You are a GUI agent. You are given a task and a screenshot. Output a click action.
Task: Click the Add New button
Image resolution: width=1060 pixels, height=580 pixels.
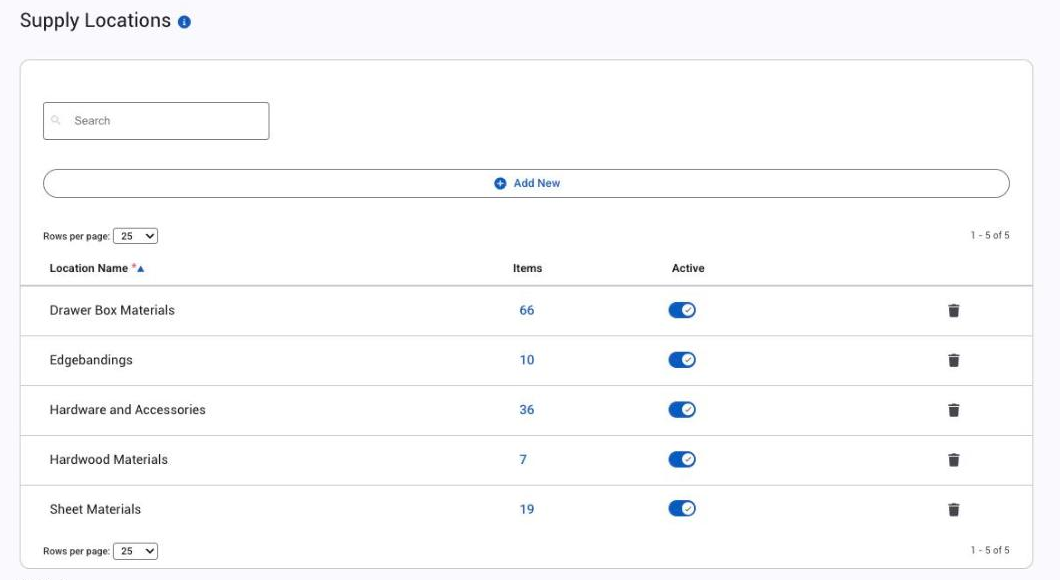click(526, 183)
